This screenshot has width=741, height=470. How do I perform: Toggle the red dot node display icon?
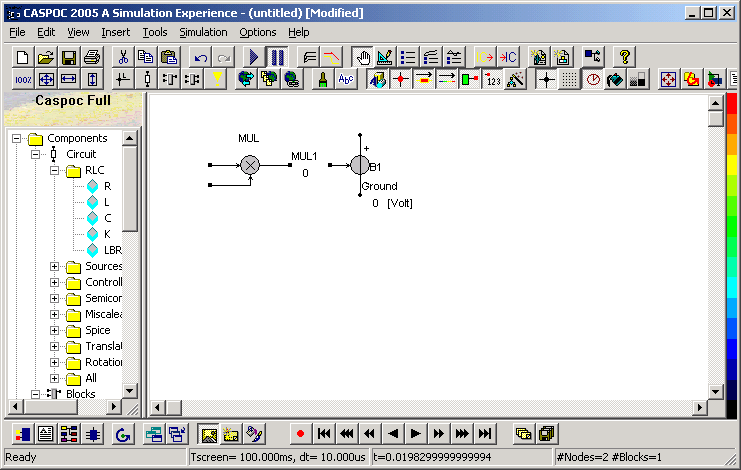[401, 79]
